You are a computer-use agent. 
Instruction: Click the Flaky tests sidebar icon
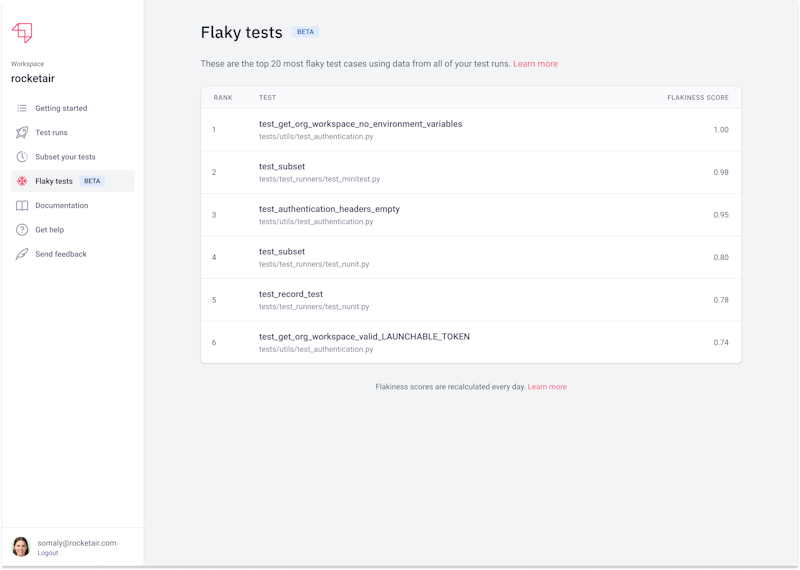point(22,181)
